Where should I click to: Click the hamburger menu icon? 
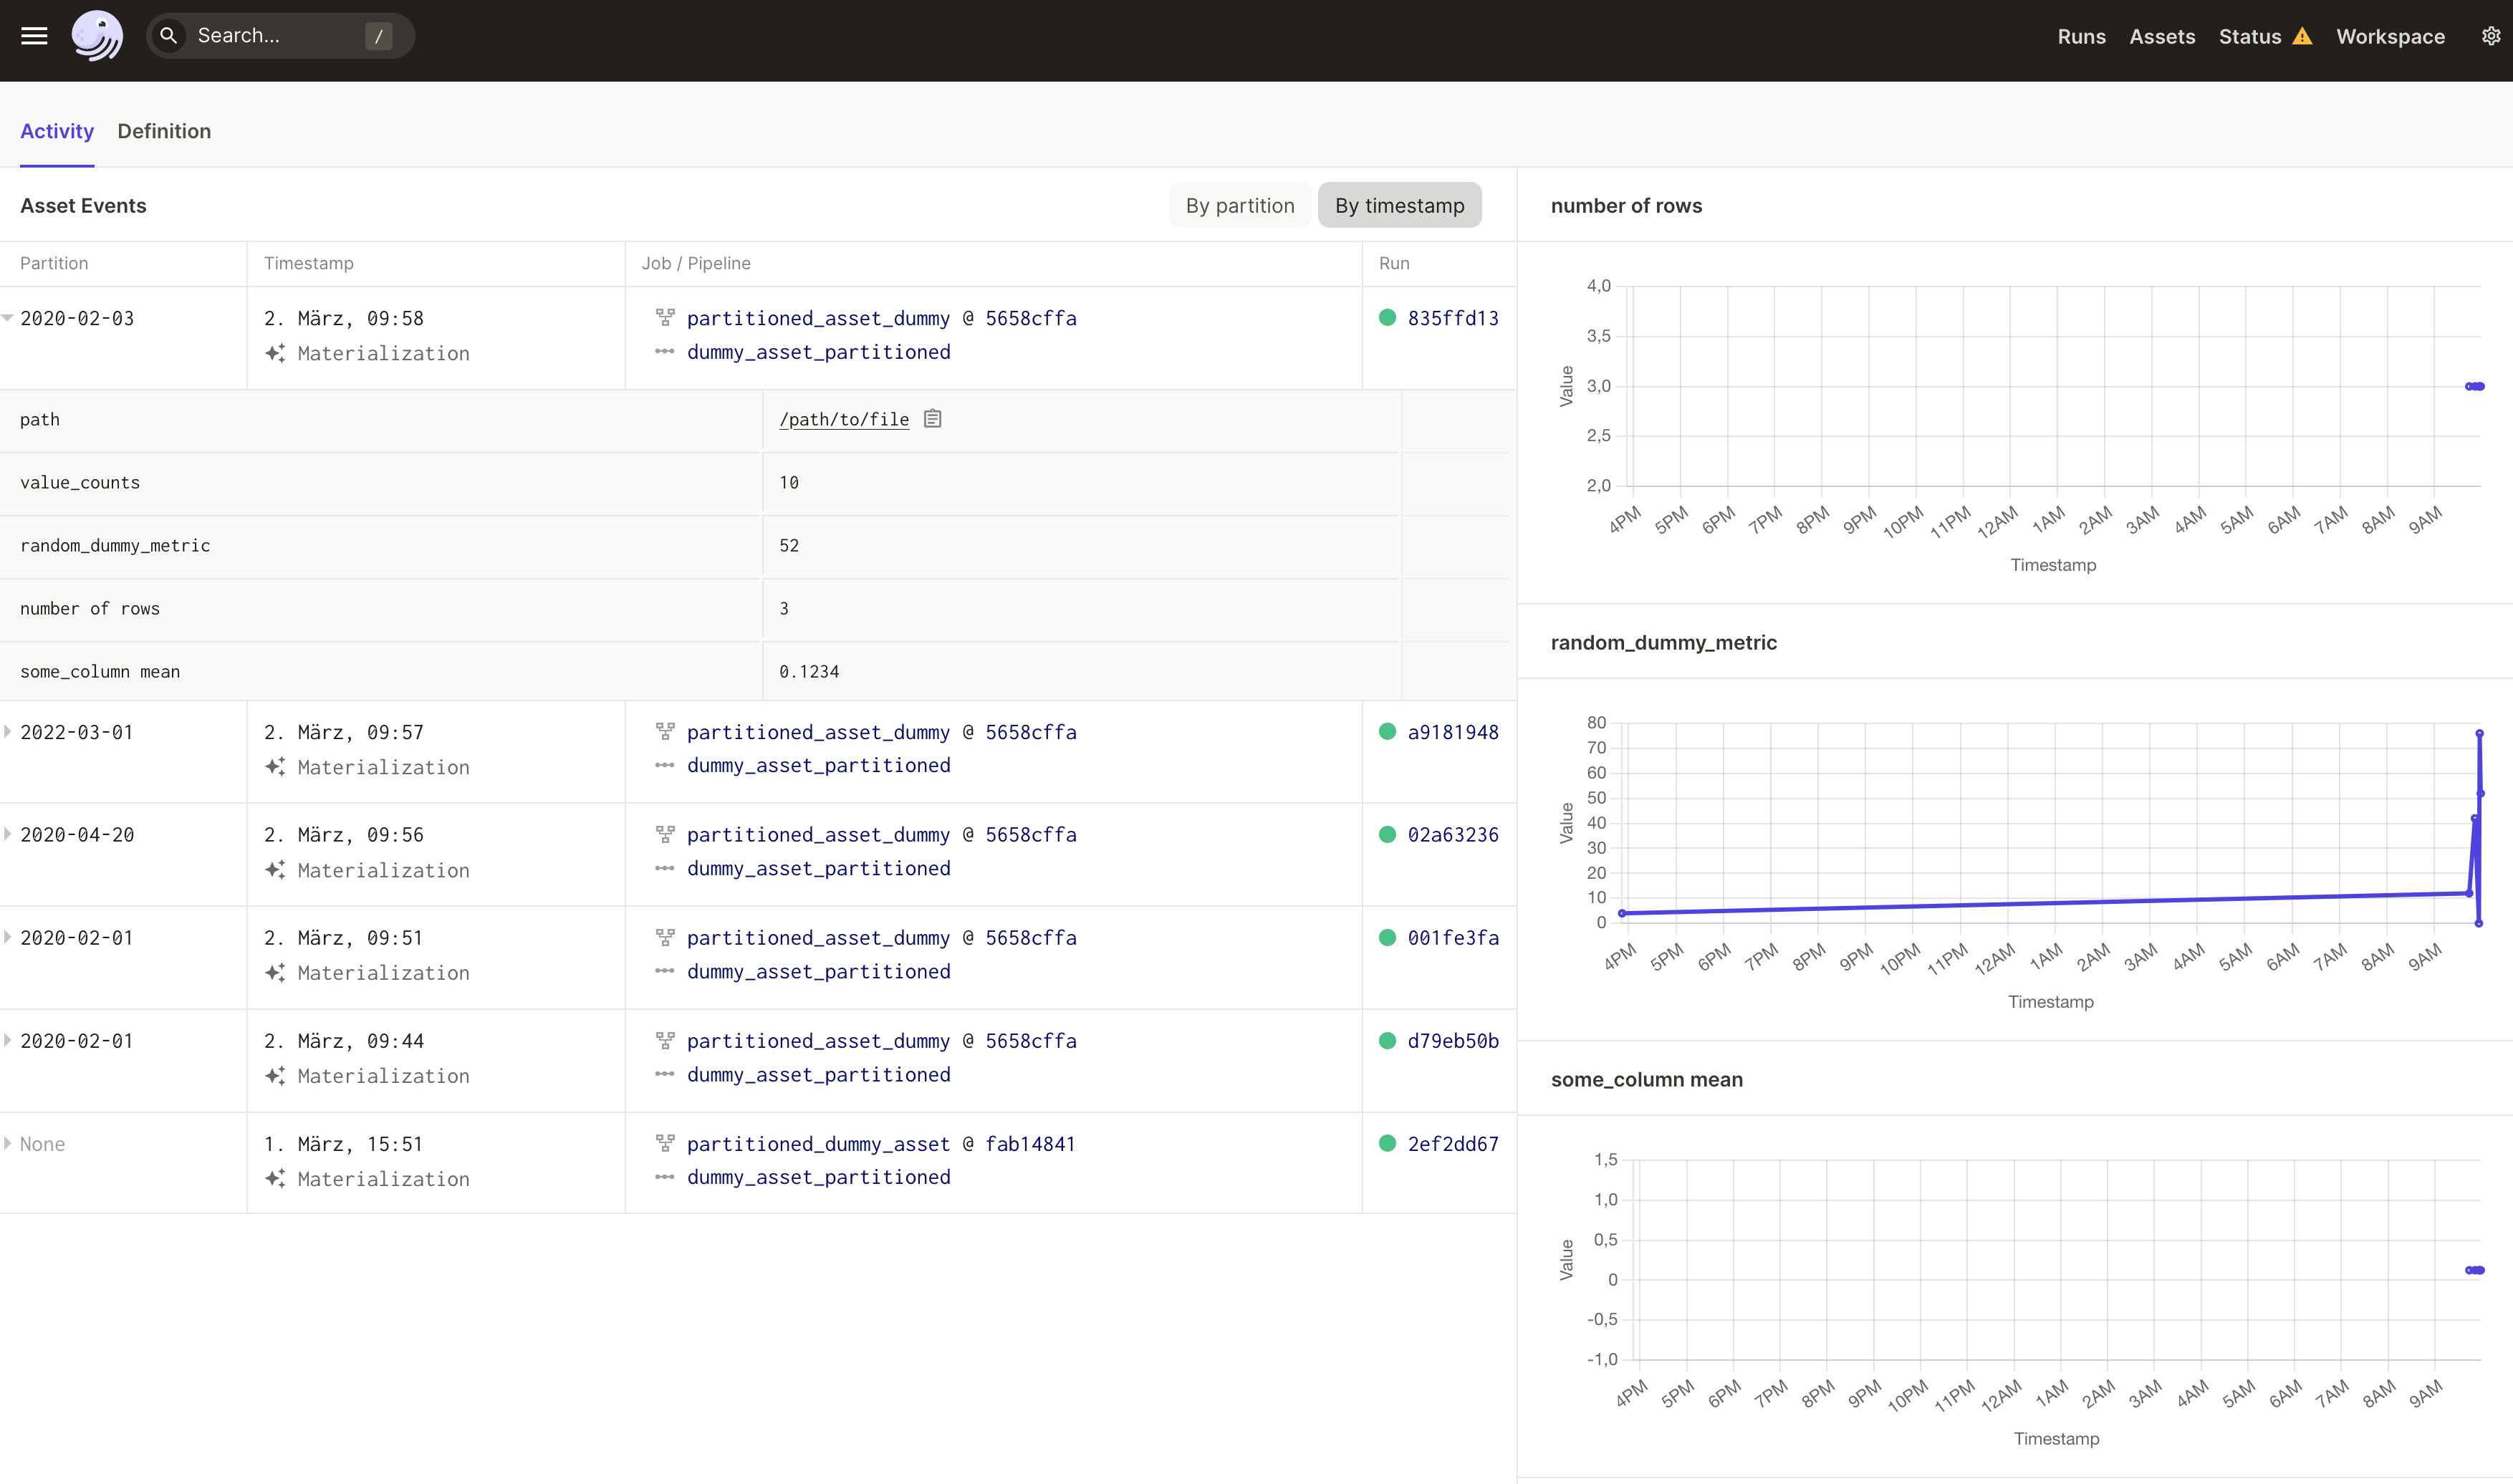click(x=34, y=35)
